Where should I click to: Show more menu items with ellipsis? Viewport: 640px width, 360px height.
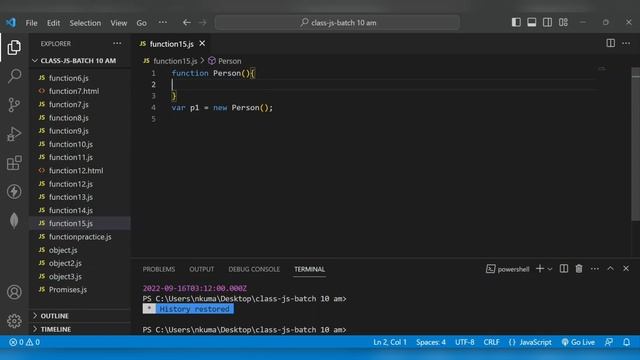[x=162, y=22]
